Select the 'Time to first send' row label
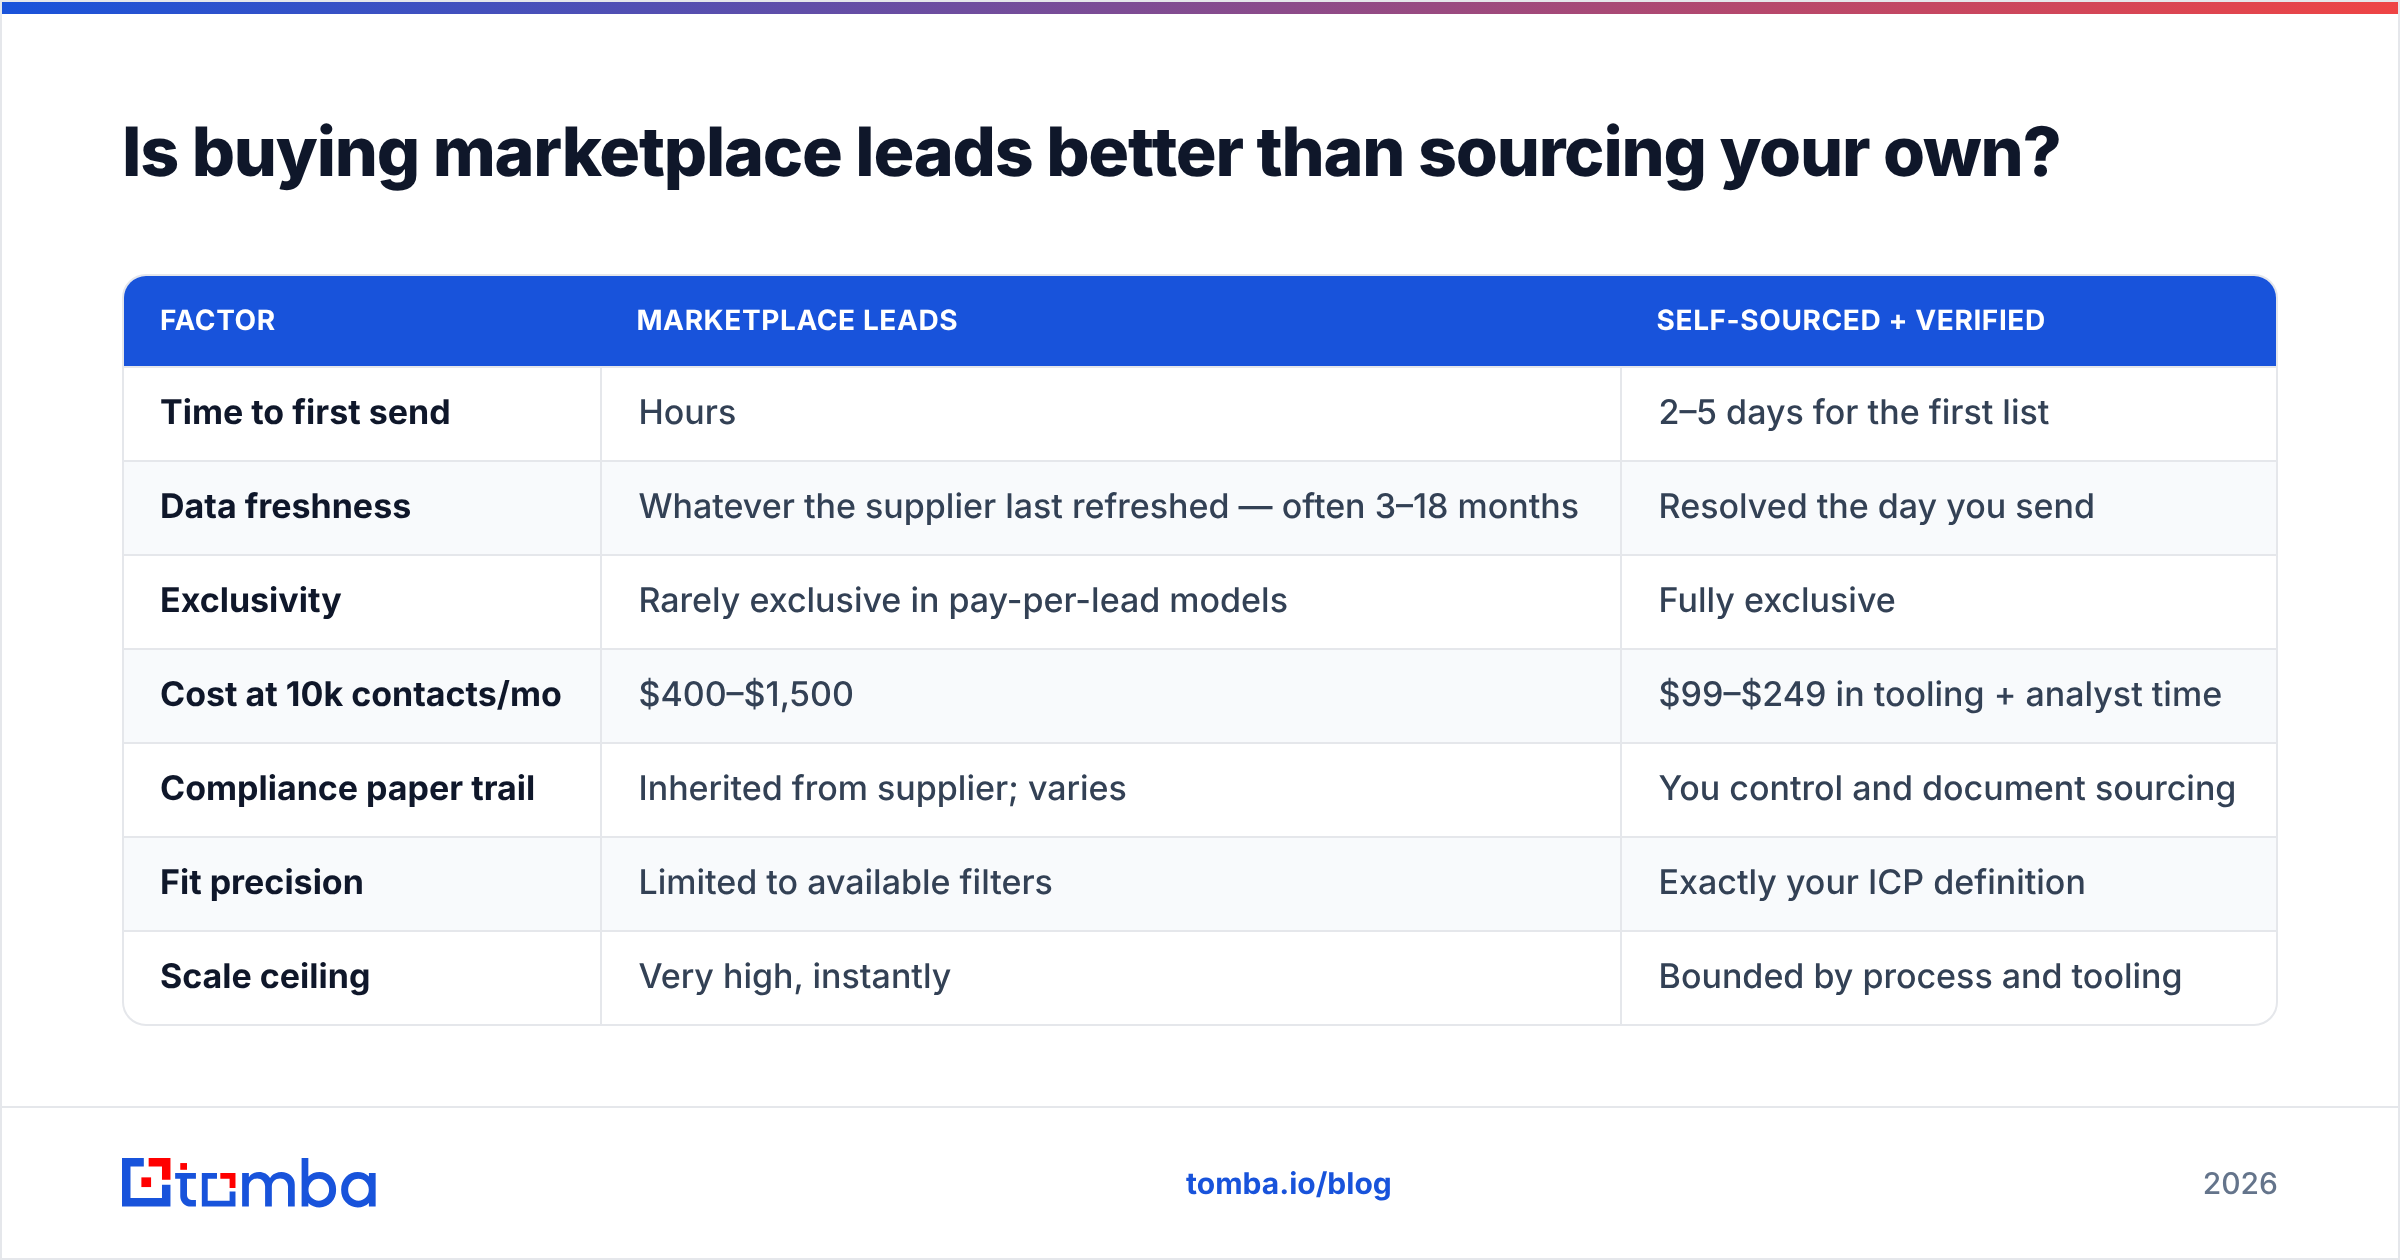The height and width of the screenshot is (1260, 2400). 305,412
